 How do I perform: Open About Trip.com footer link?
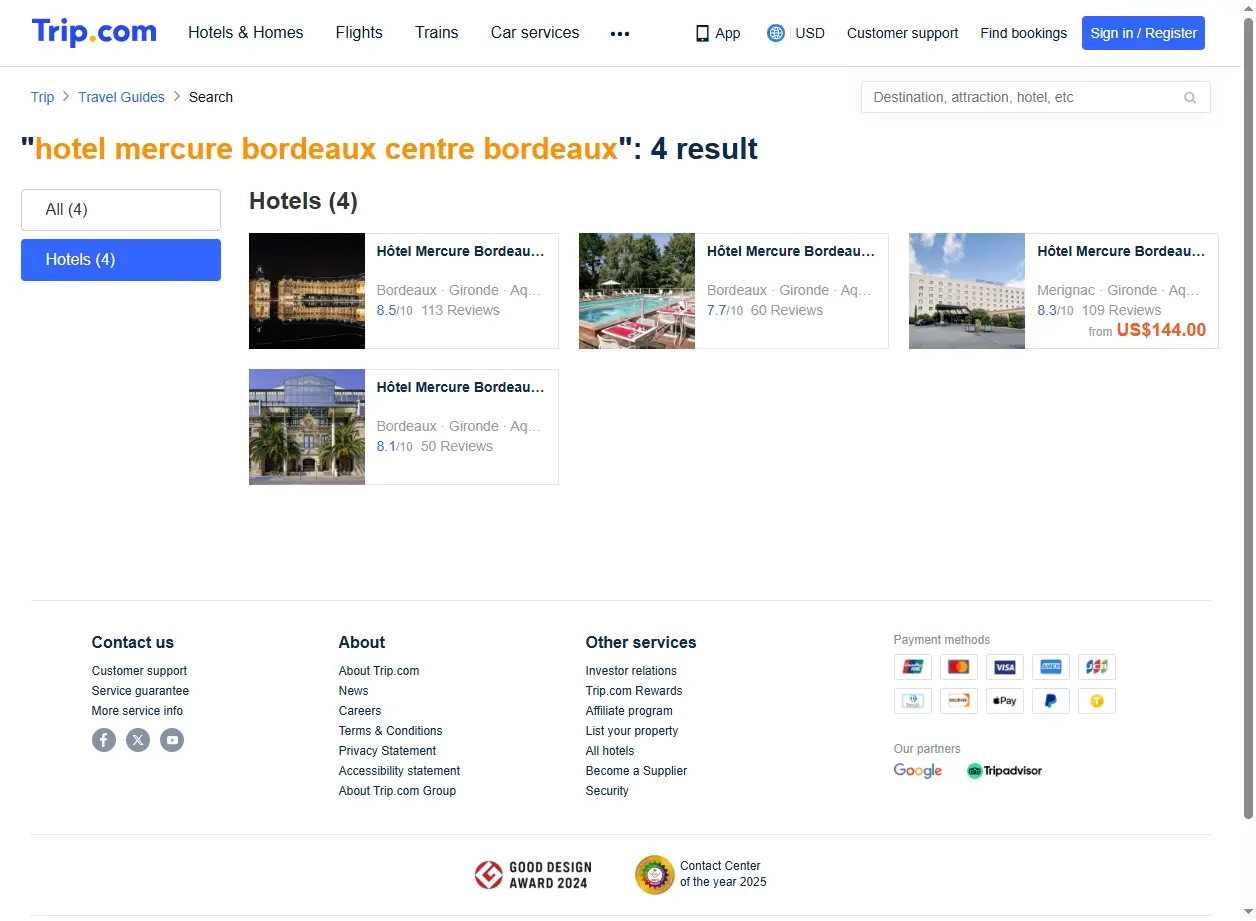click(x=379, y=671)
